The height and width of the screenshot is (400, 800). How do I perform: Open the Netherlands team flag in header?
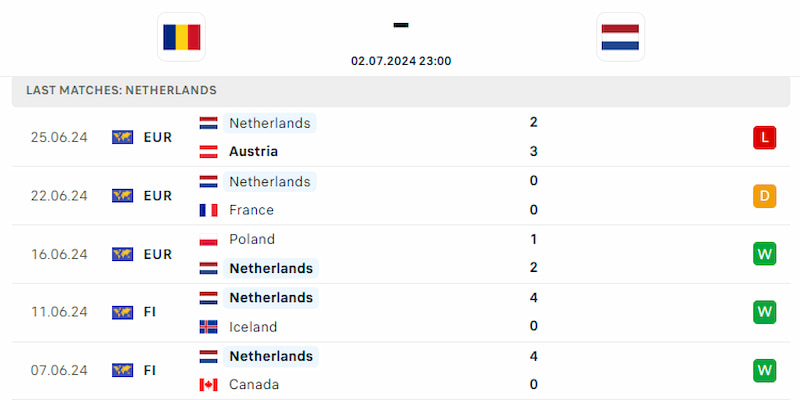(x=620, y=37)
